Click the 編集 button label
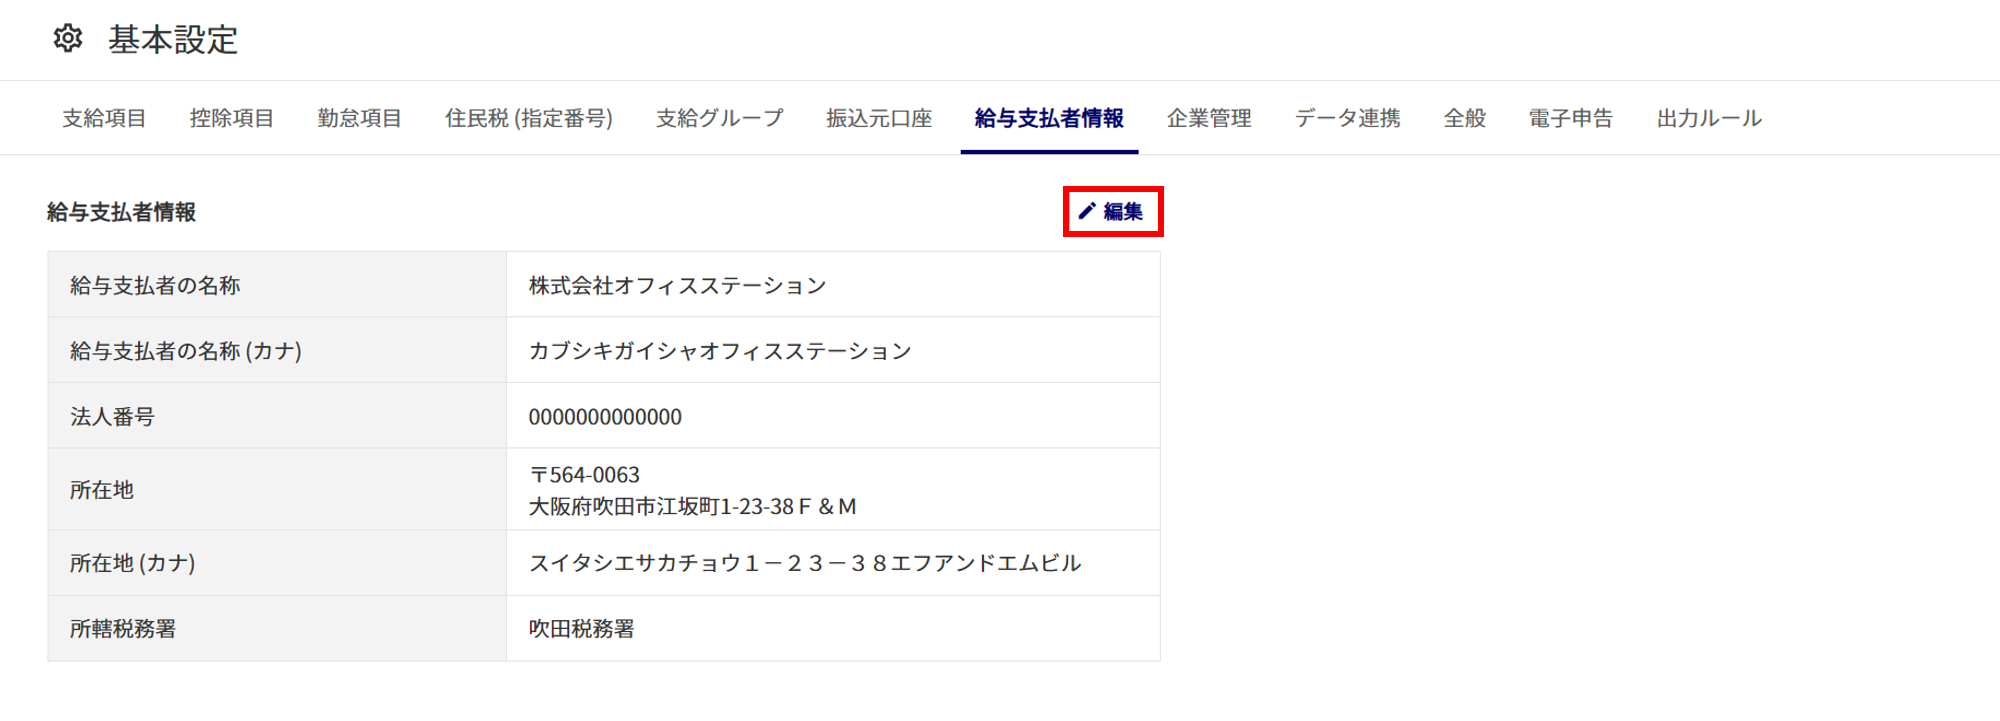 pyautogui.click(x=1123, y=211)
